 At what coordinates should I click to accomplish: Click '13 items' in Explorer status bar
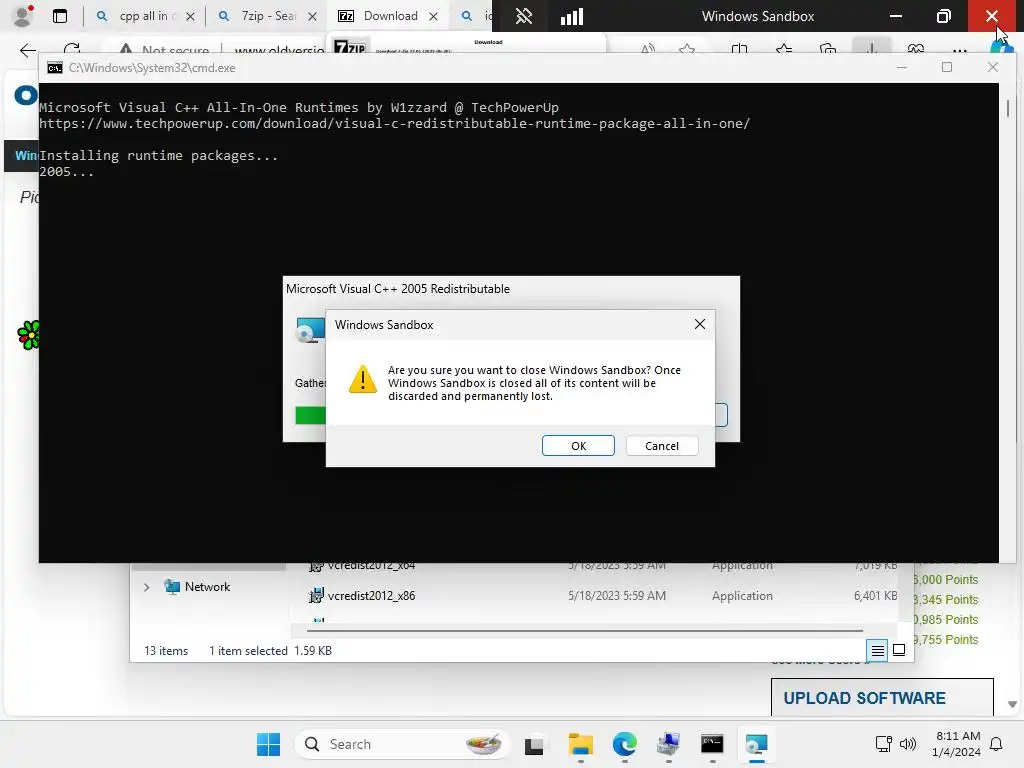coord(166,651)
